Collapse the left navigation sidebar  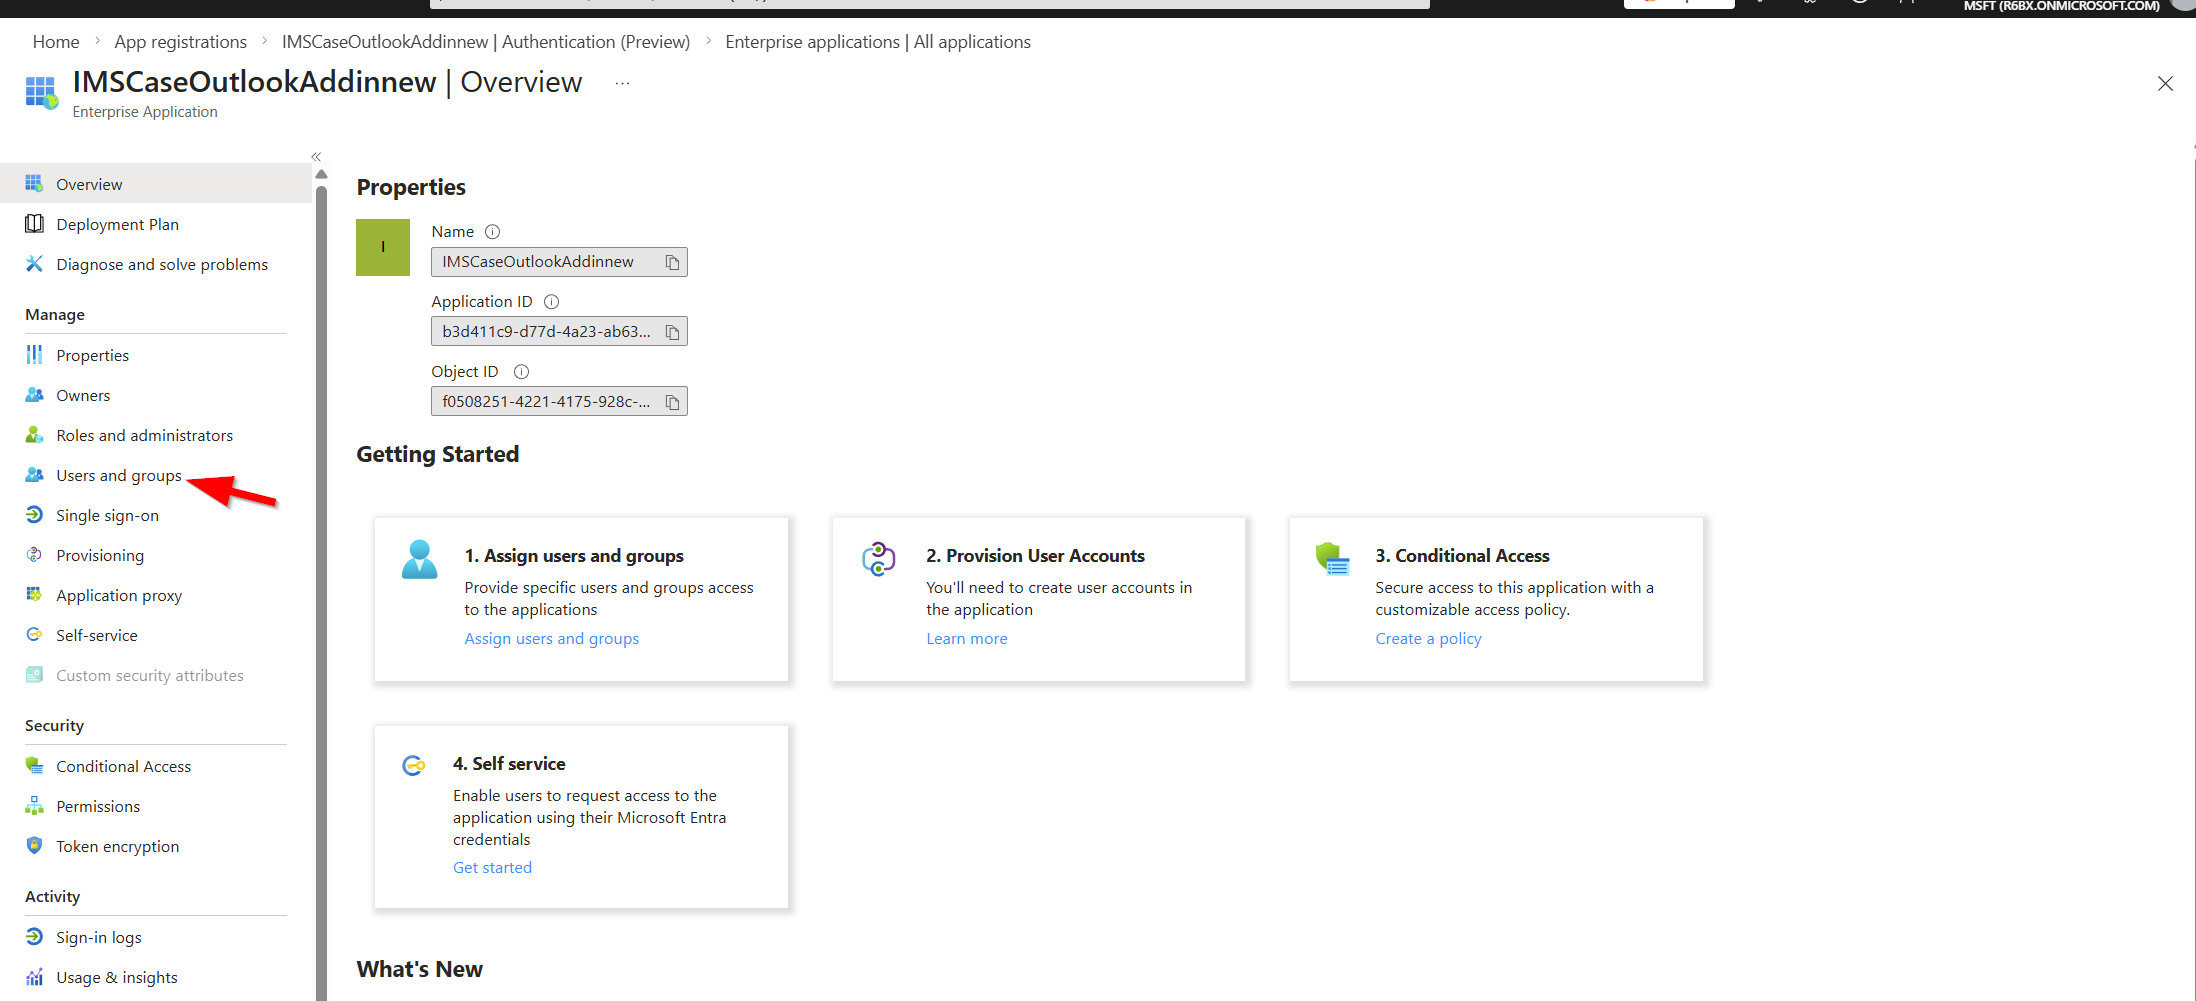pyautogui.click(x=316, y=157)
